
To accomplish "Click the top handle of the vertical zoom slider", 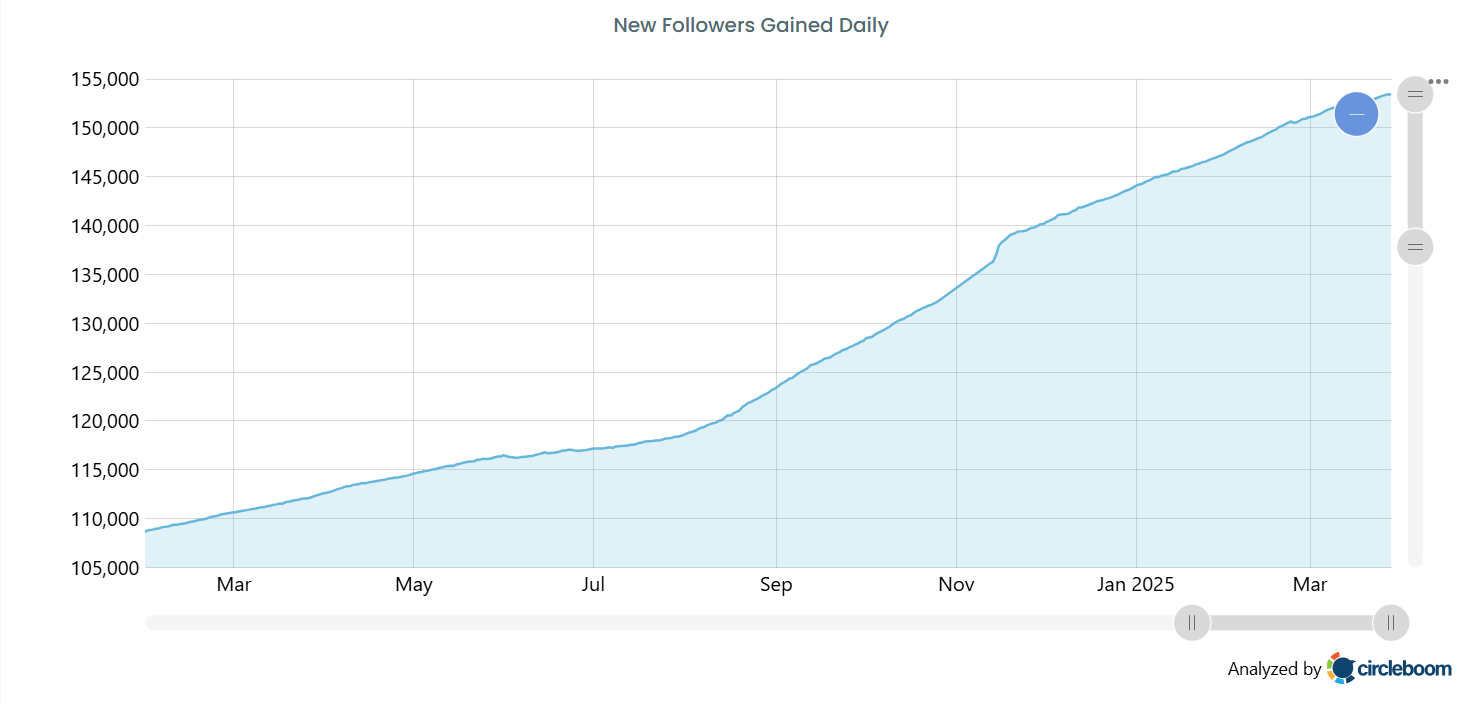I will (1414, 93).
